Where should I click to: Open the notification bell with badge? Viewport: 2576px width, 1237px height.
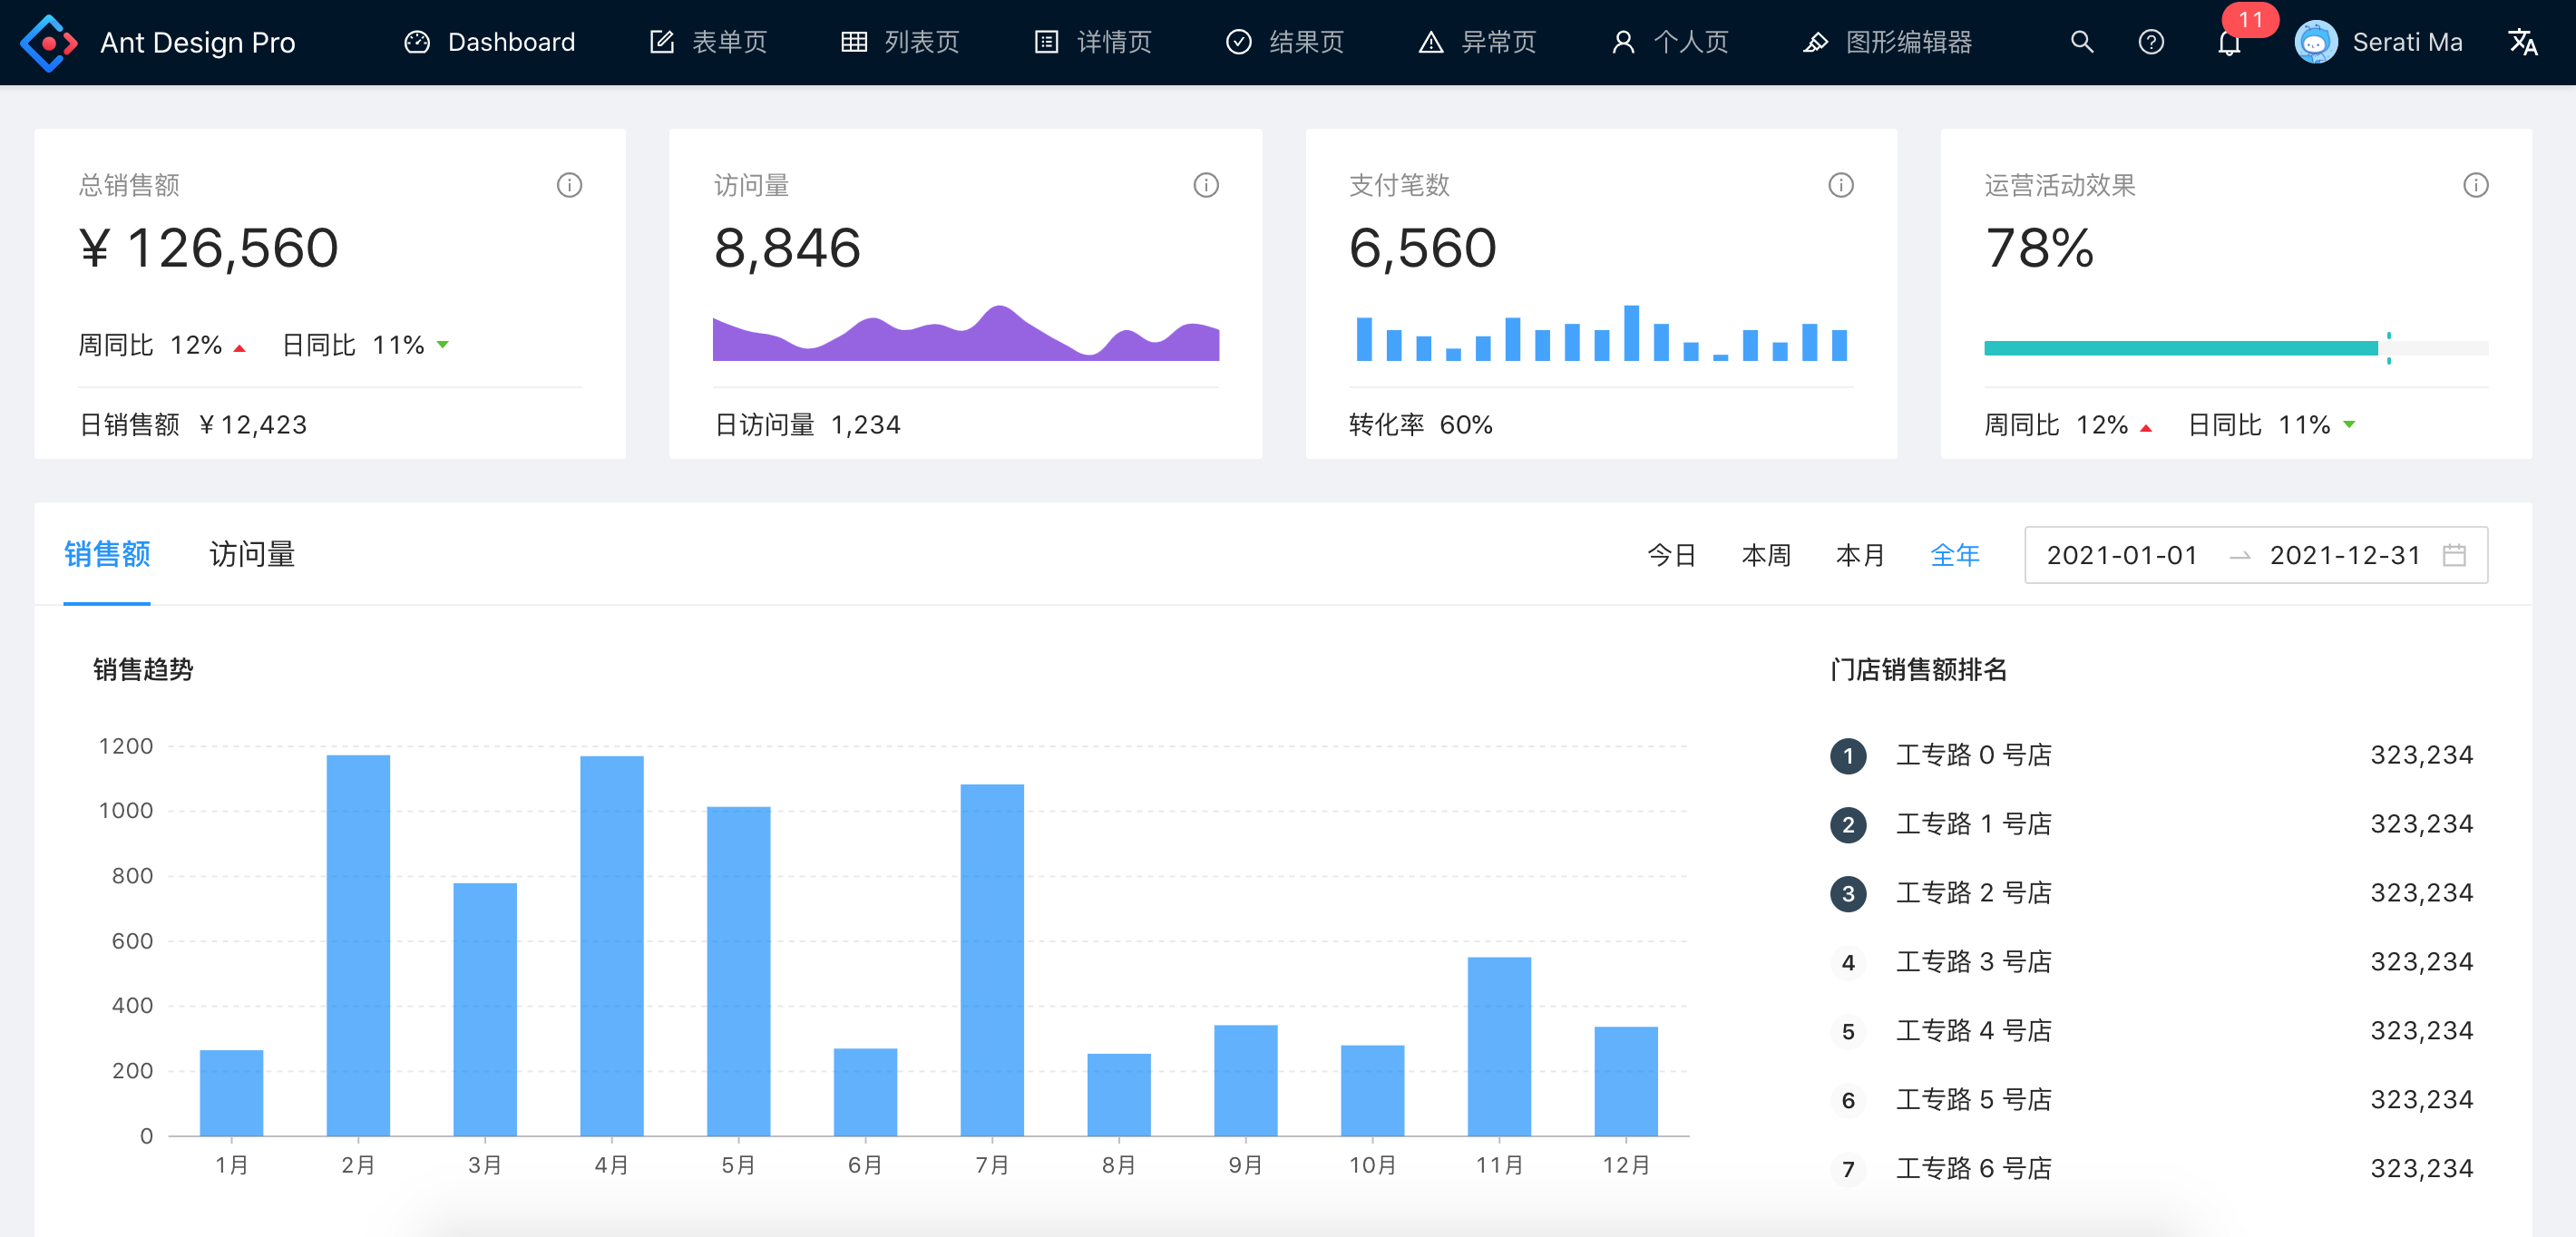click(x=2228, y=43)
